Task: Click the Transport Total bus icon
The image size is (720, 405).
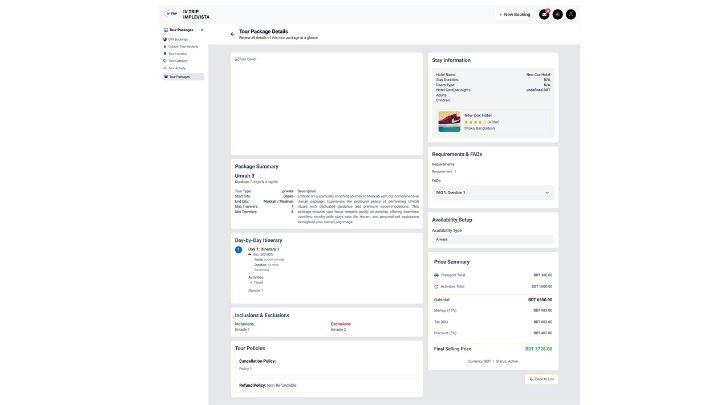Action: tap(436, 274)
